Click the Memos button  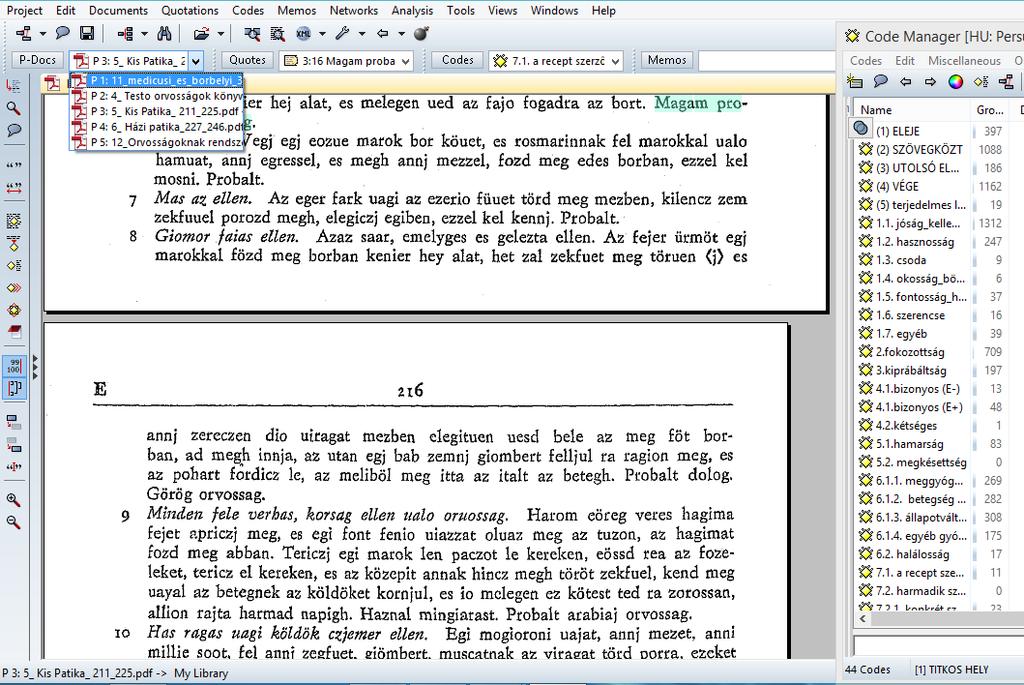[x=667, y=60]
